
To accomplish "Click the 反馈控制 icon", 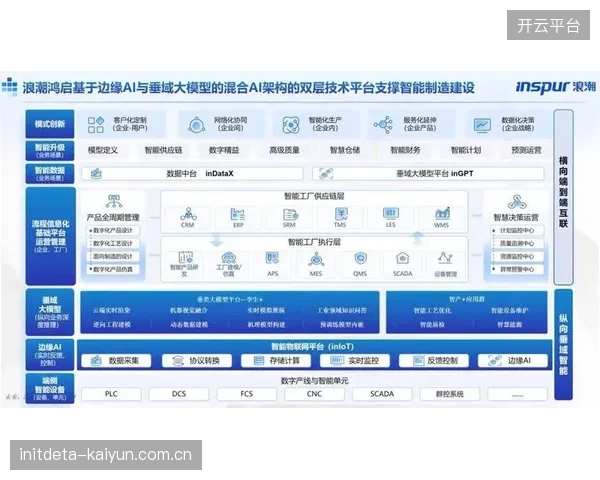I will (x=419, y=360).
